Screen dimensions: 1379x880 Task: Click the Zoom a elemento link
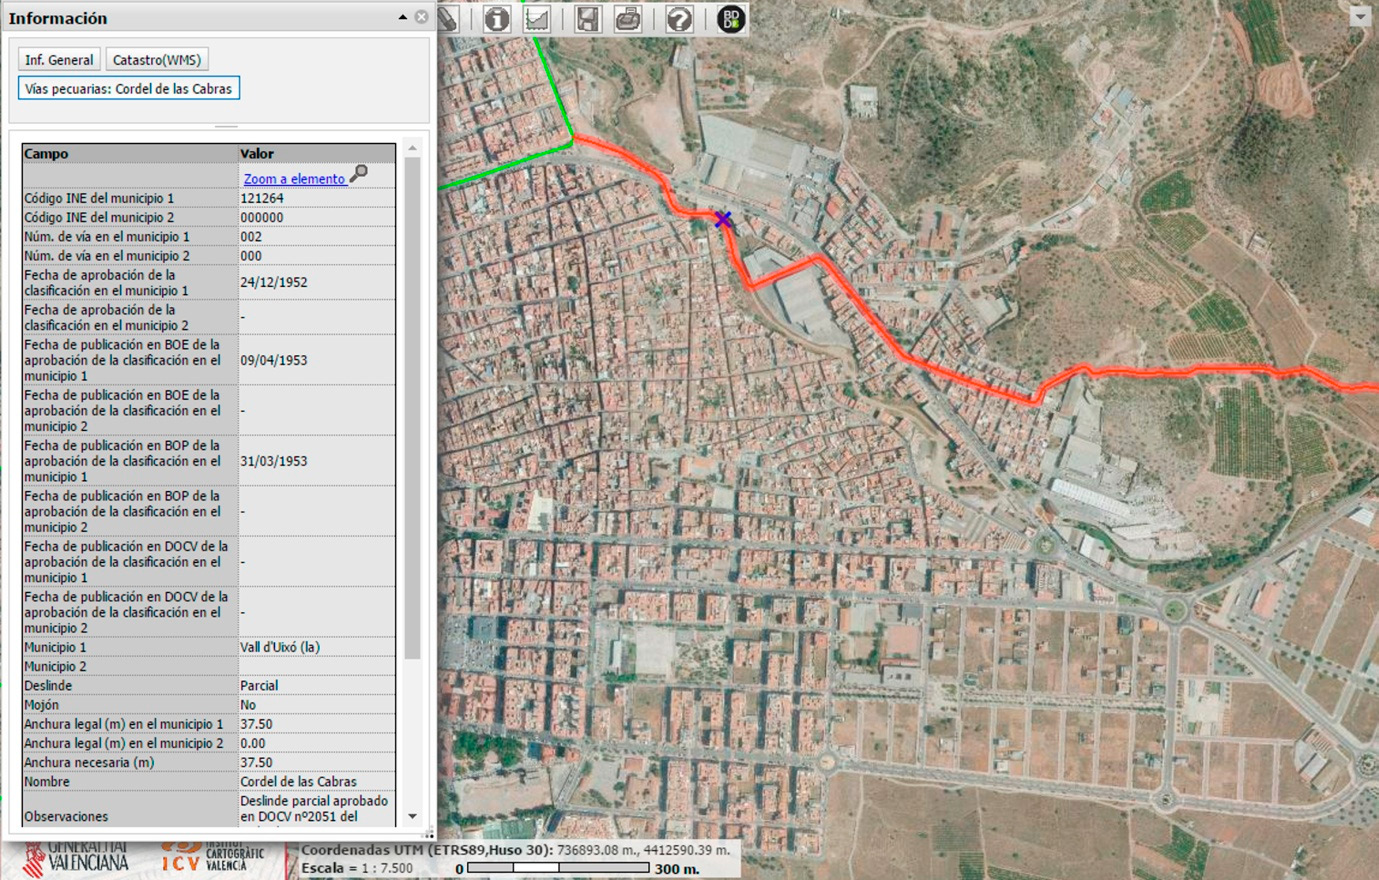point(294,179)
